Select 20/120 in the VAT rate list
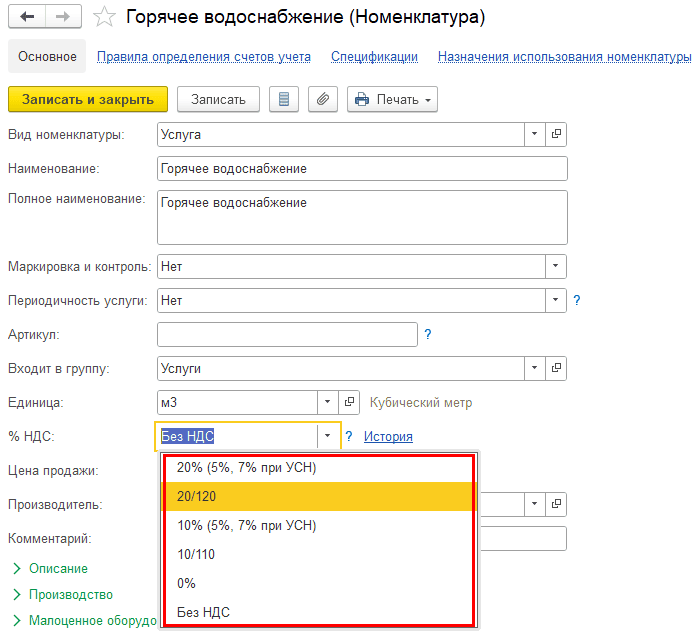This screenshot has width=697, height=631. tap(196, 496)
